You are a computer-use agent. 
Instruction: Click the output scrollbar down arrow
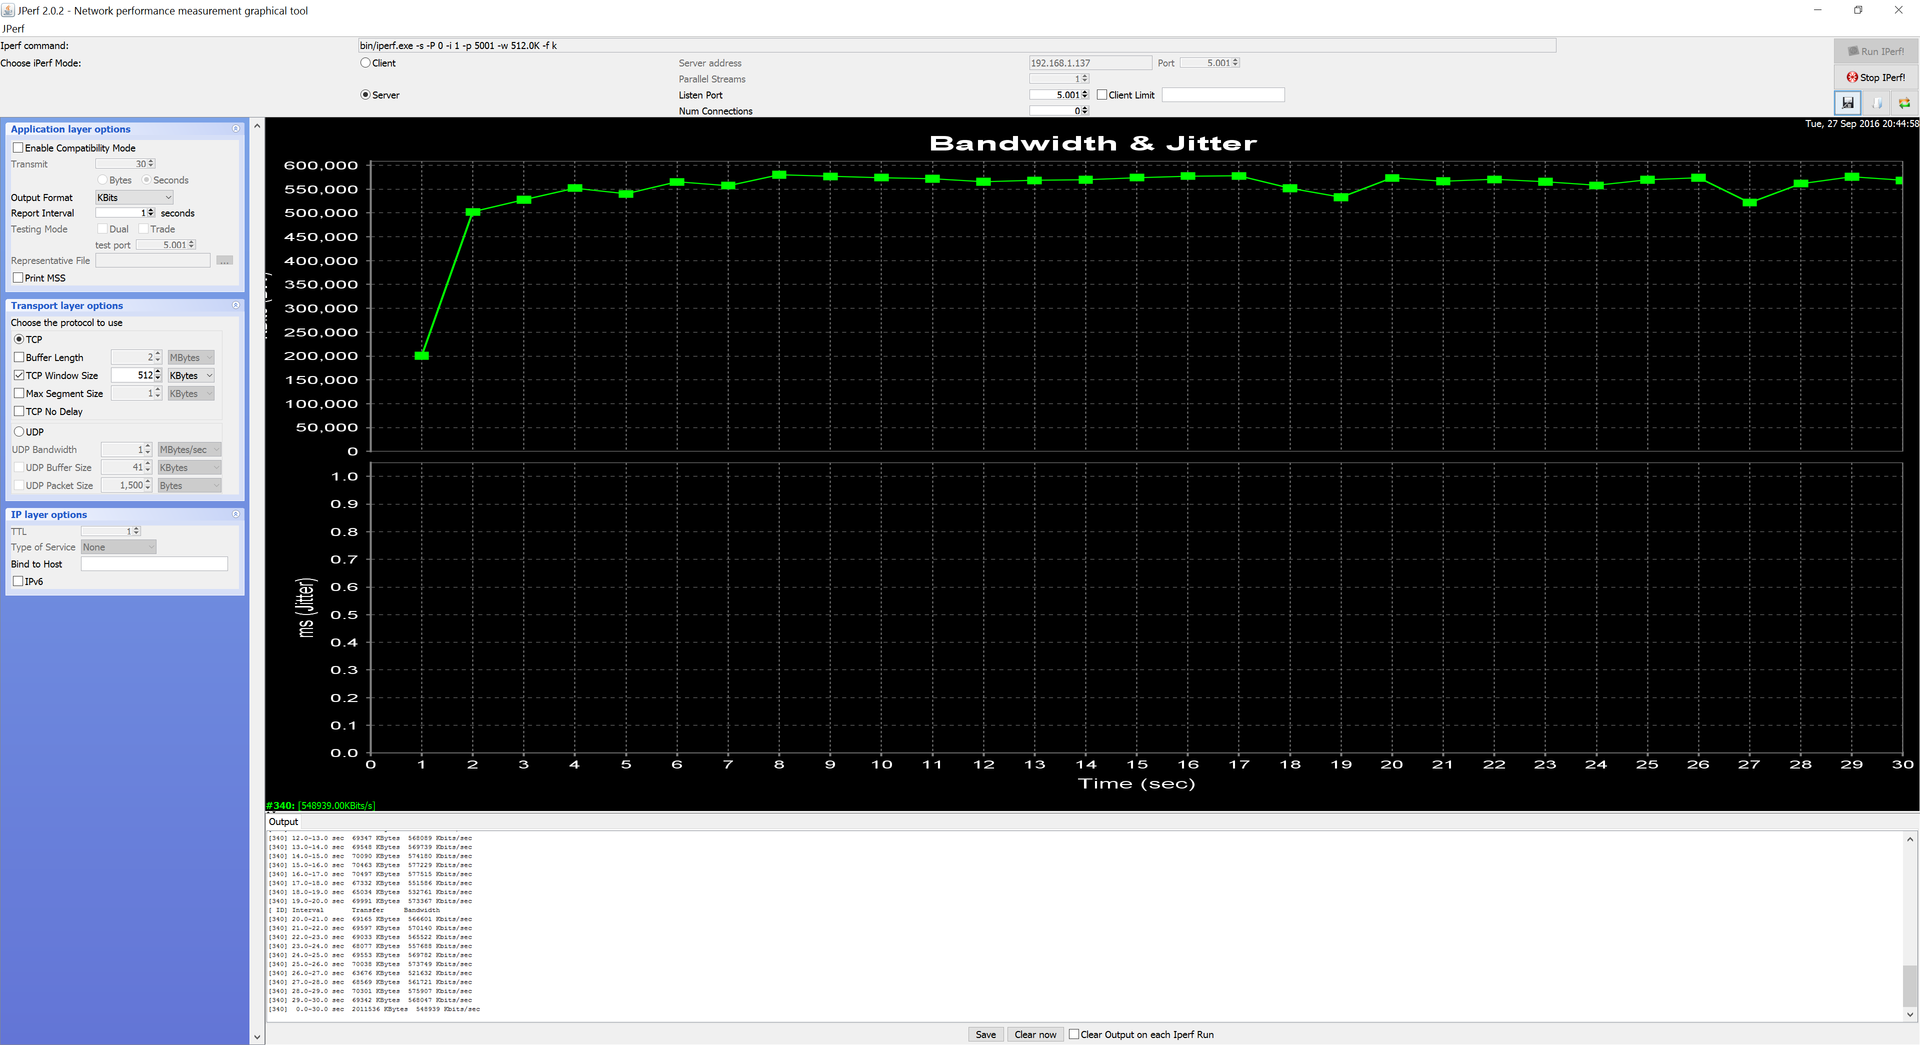(1910, 1014)
